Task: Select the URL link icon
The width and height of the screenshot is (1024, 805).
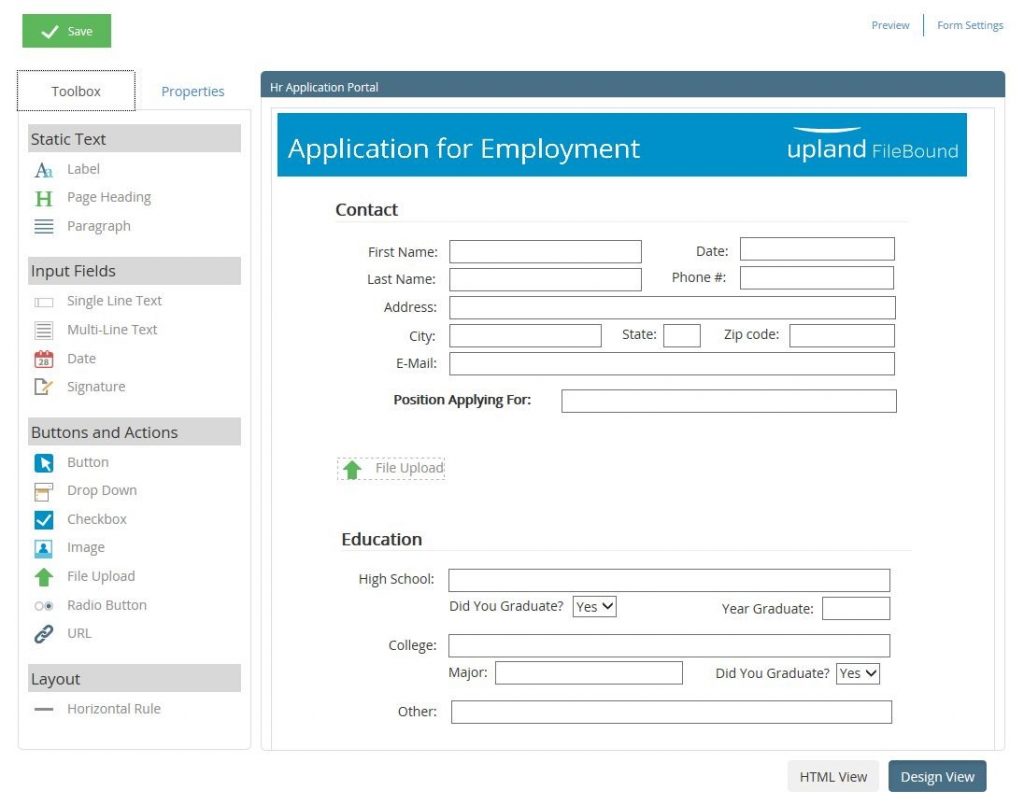Action: click(x=43, y=633)
